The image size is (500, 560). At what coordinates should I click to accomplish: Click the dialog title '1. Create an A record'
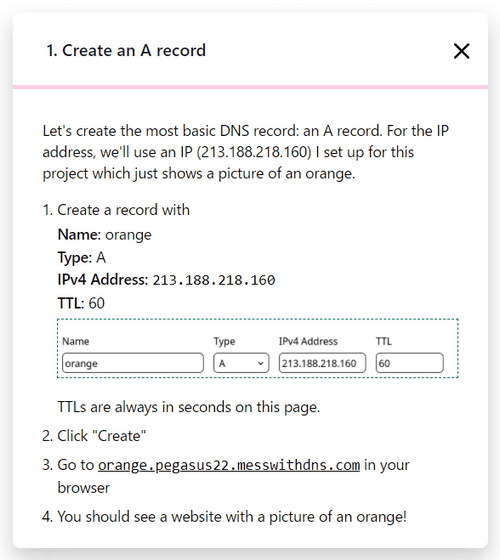(126, 50)
